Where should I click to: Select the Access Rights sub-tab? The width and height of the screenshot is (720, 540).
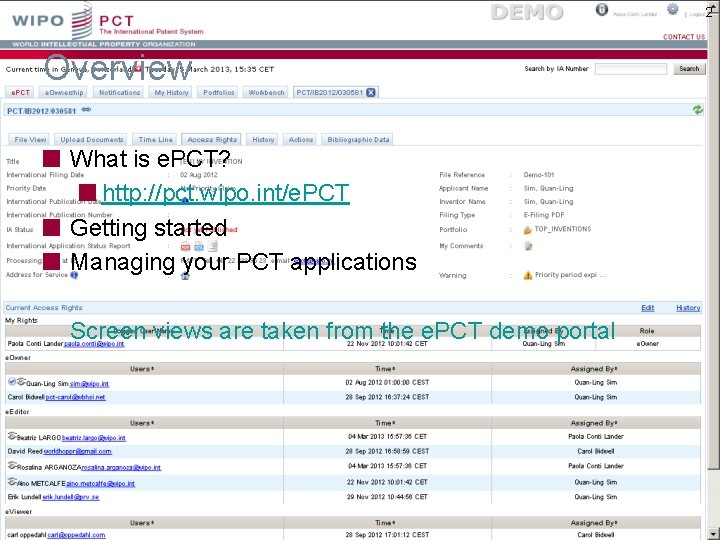click(212, 140)
